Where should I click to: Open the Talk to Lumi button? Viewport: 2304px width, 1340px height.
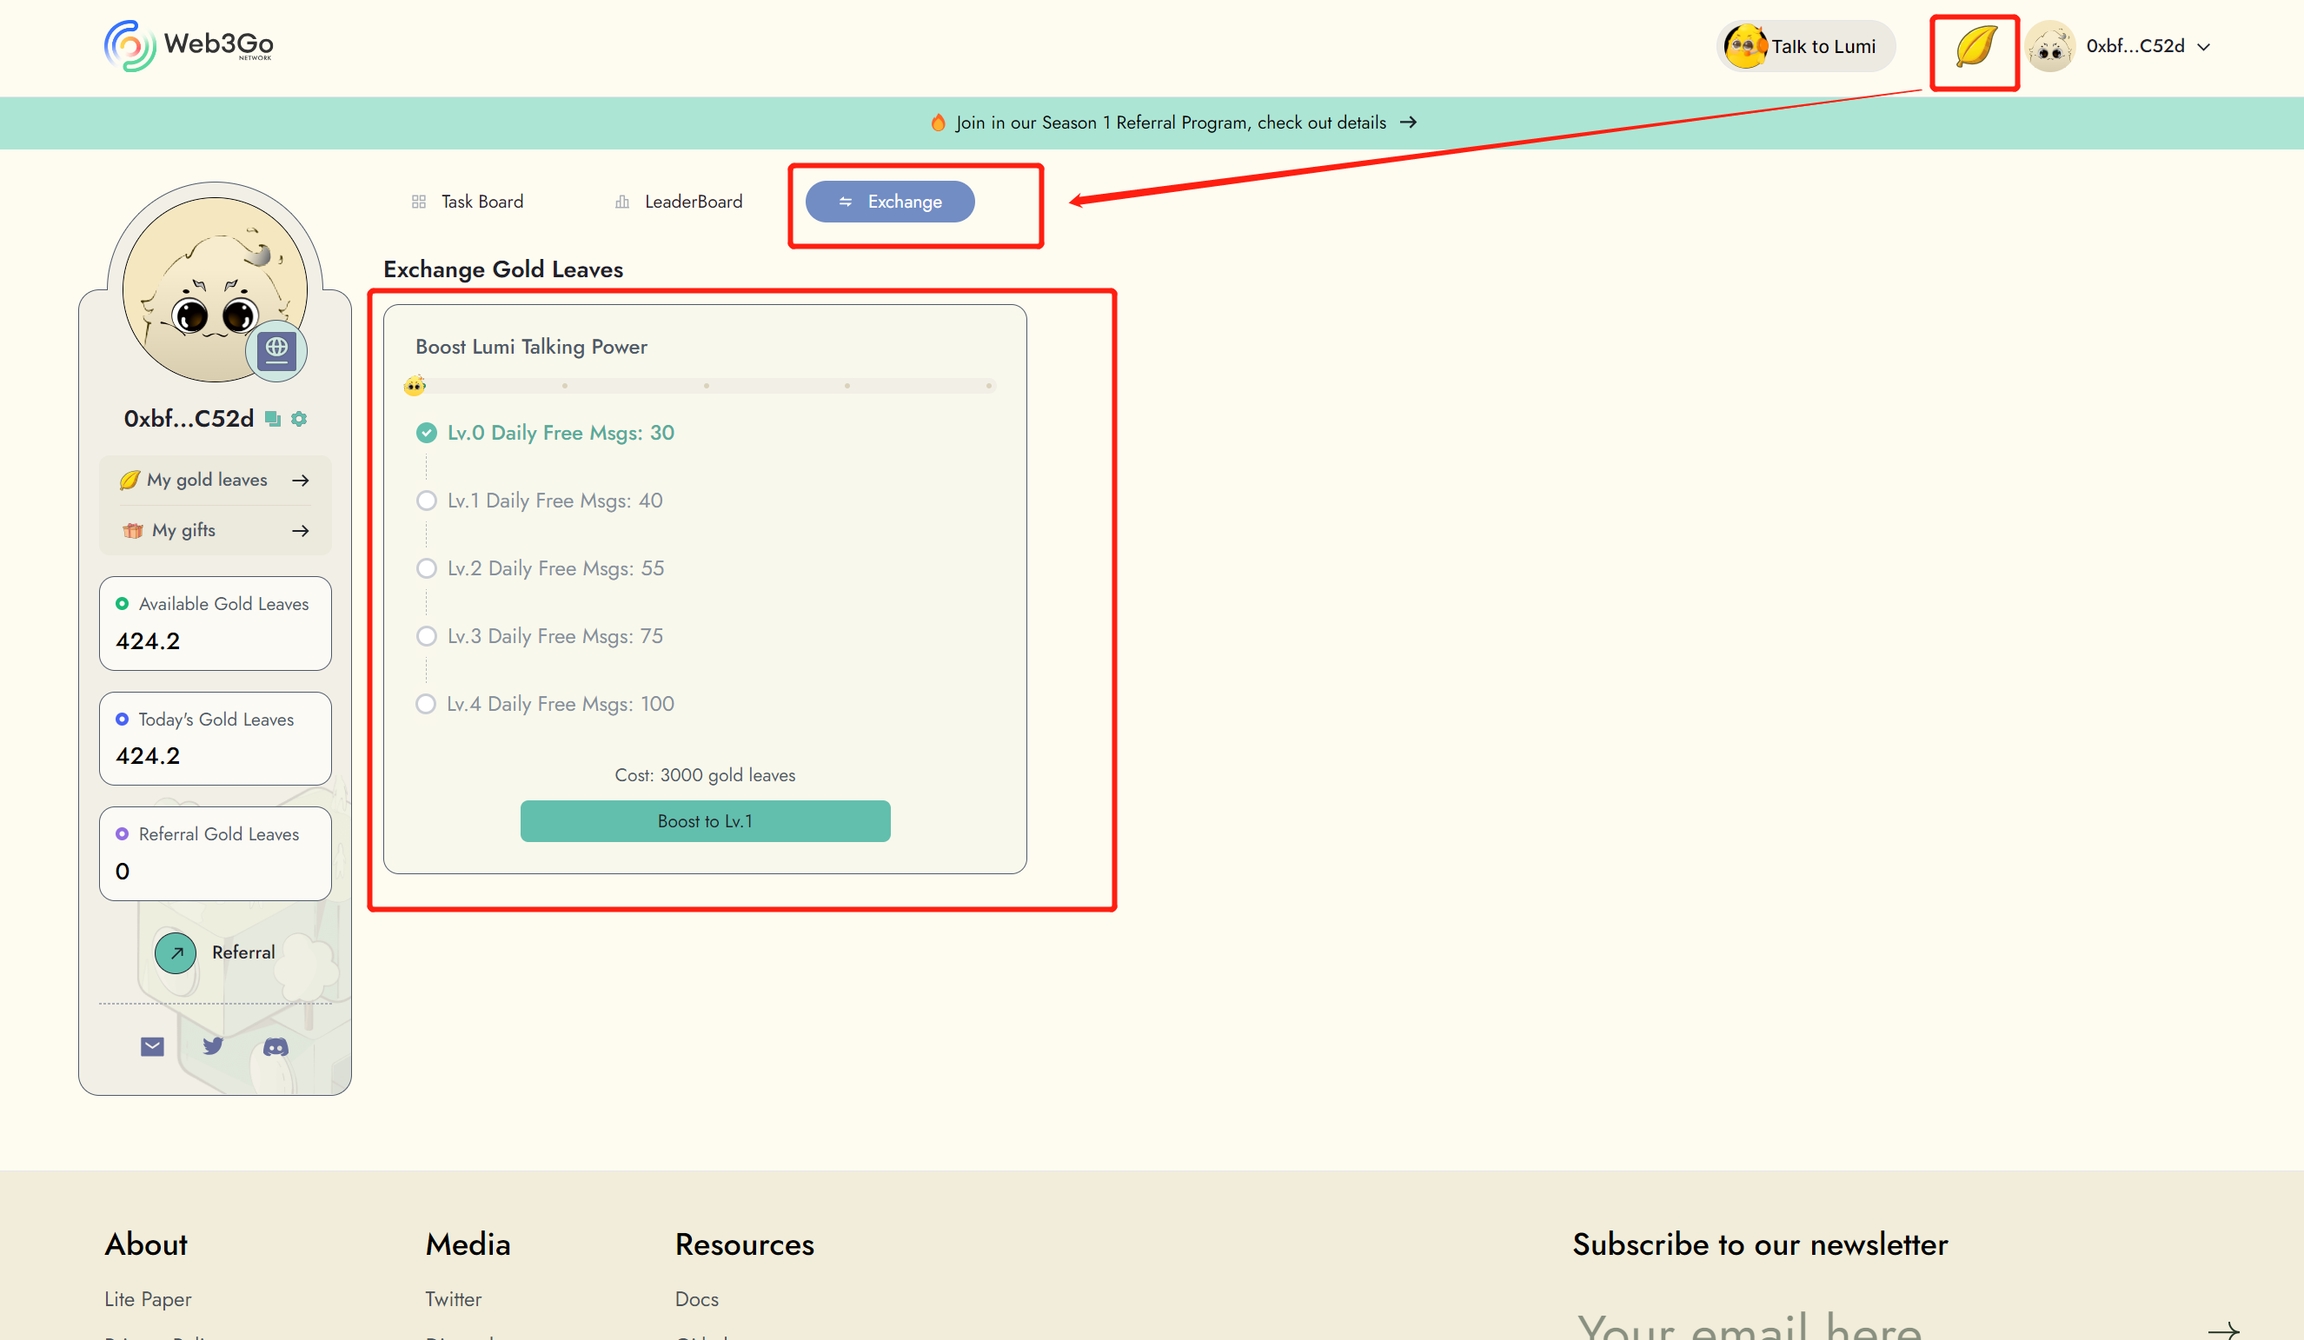point(1804,46)
